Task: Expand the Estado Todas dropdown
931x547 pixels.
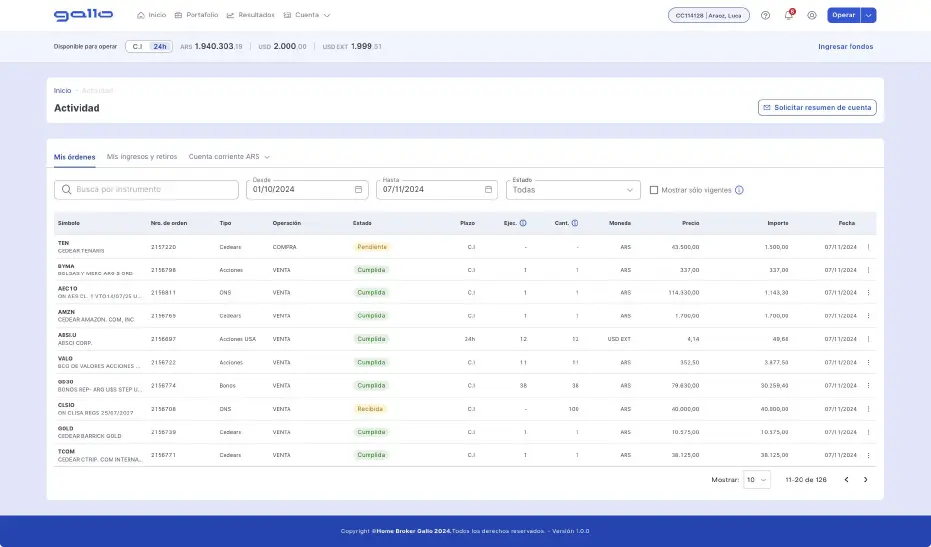Action: click(573, 190)
